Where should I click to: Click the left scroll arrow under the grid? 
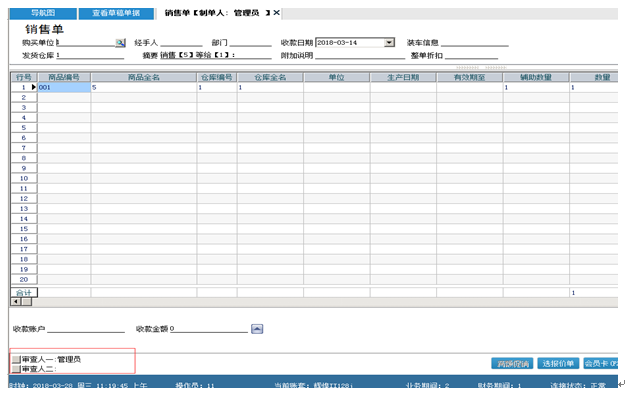(16, 301)
